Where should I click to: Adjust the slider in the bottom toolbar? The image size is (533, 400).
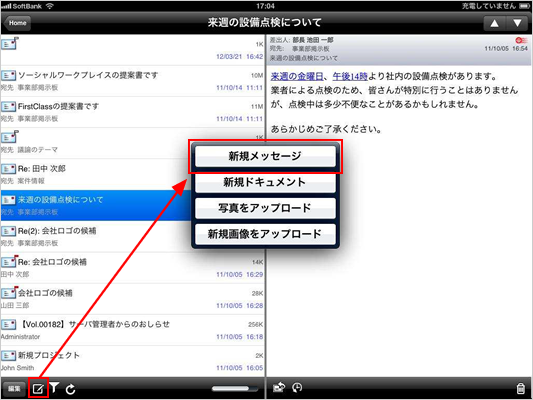(x=235, y=388)
